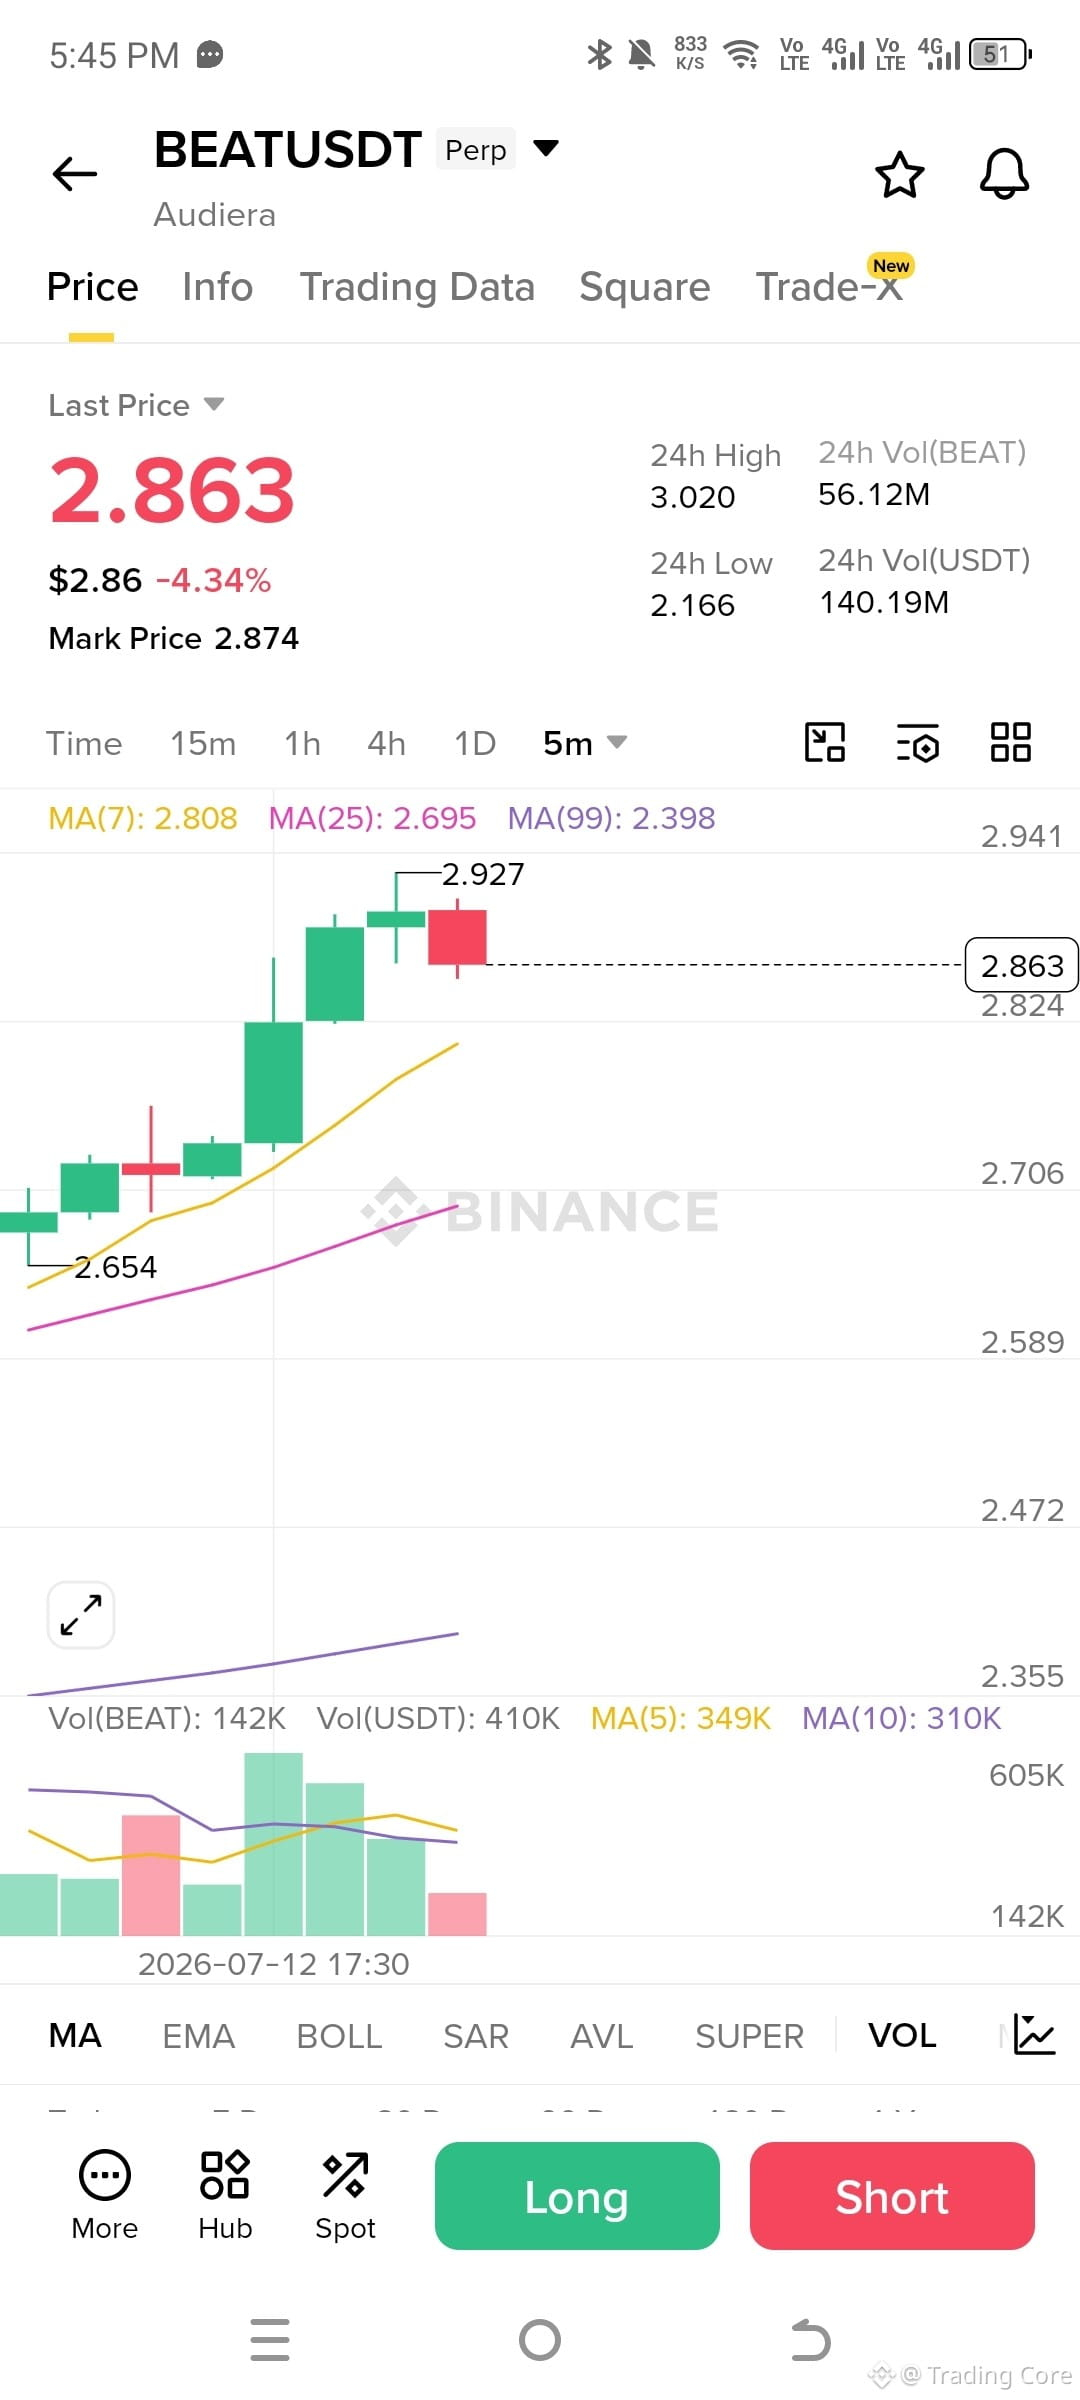The height and width of the screenshot is (2400, 1080).
Task: Toggle the MA indicator
Action: pyautogui.click(x=75, y=2035)
